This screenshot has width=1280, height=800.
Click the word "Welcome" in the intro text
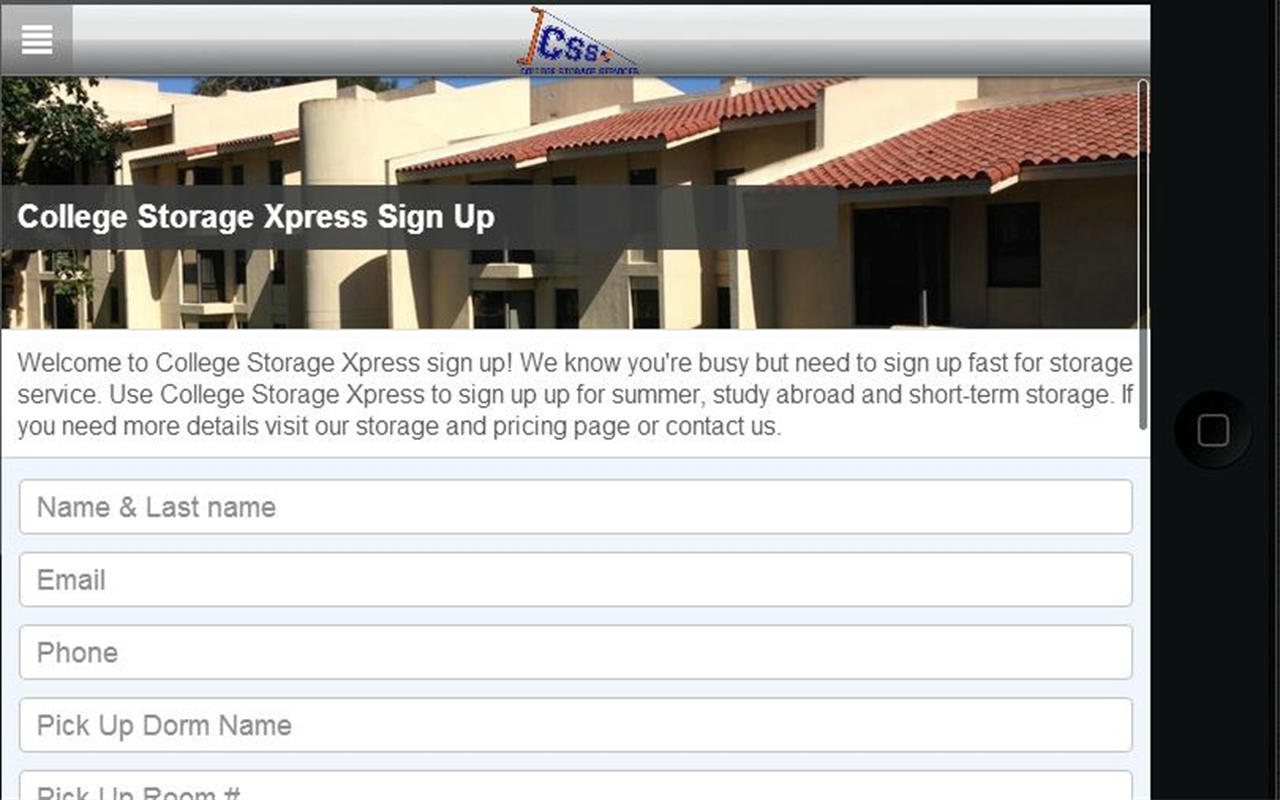64,363
